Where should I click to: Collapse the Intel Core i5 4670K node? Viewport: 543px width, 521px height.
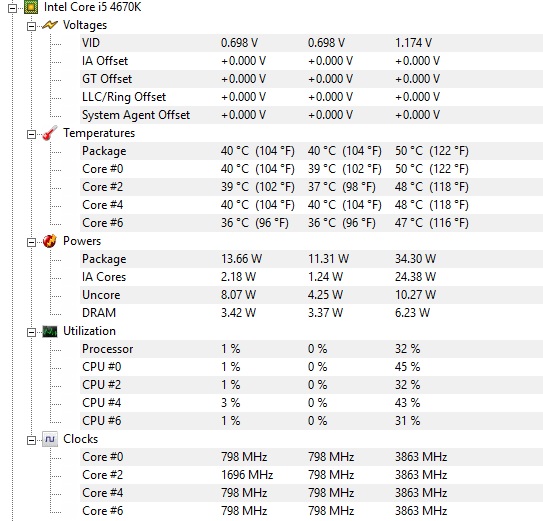point(12,8)
